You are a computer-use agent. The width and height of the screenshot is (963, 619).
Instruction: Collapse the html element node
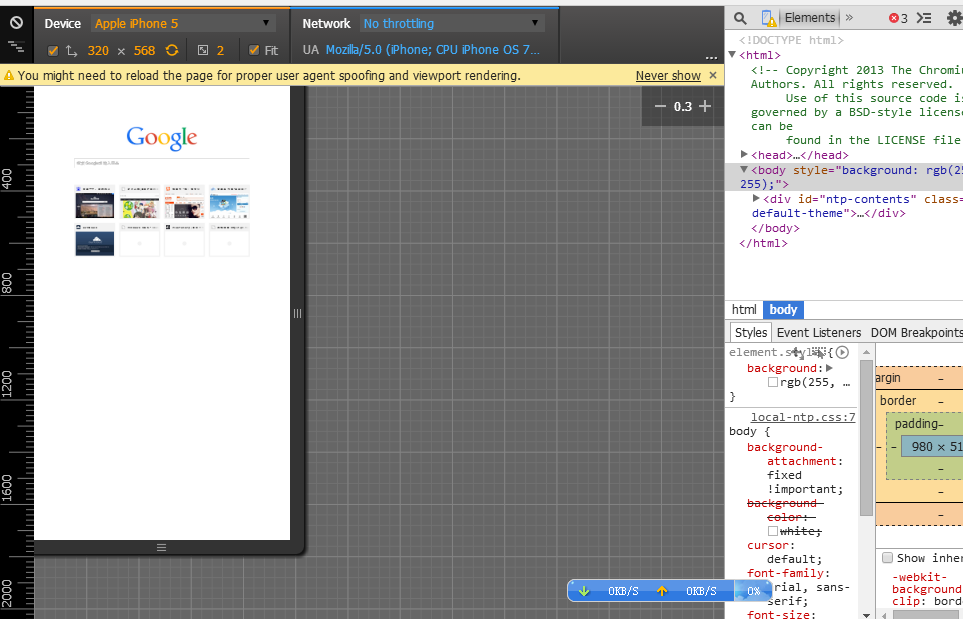tap(732, 55)
